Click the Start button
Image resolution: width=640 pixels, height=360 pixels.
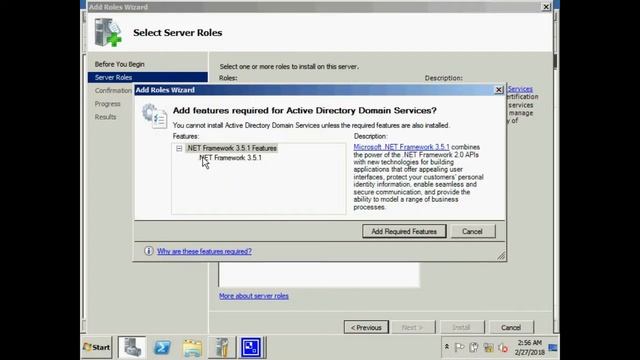tap(97, 347)
